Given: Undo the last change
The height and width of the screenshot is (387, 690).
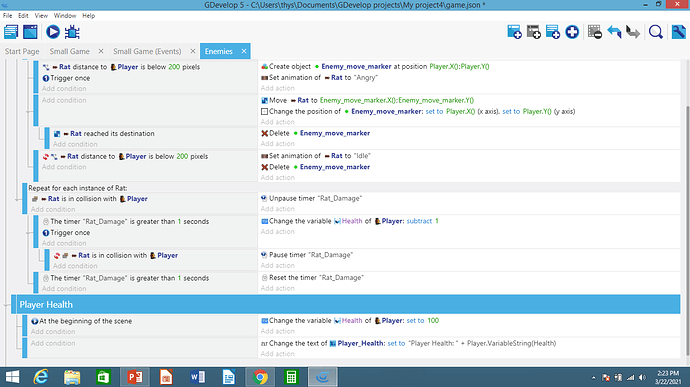Looking at the screenshot, I should click(614, 32).
